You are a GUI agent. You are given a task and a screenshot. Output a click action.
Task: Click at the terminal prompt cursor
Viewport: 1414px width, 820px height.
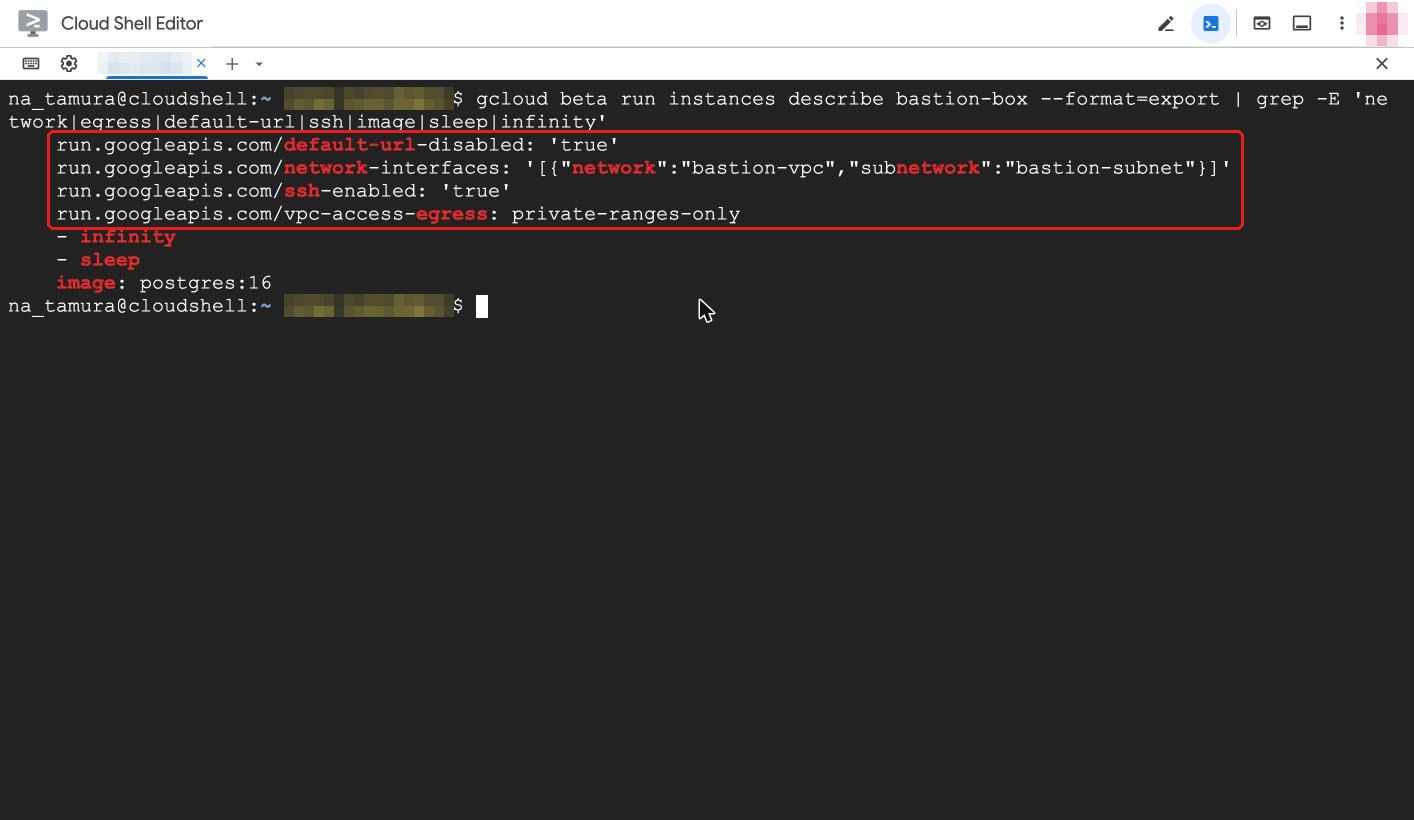(x=482, y=306)
